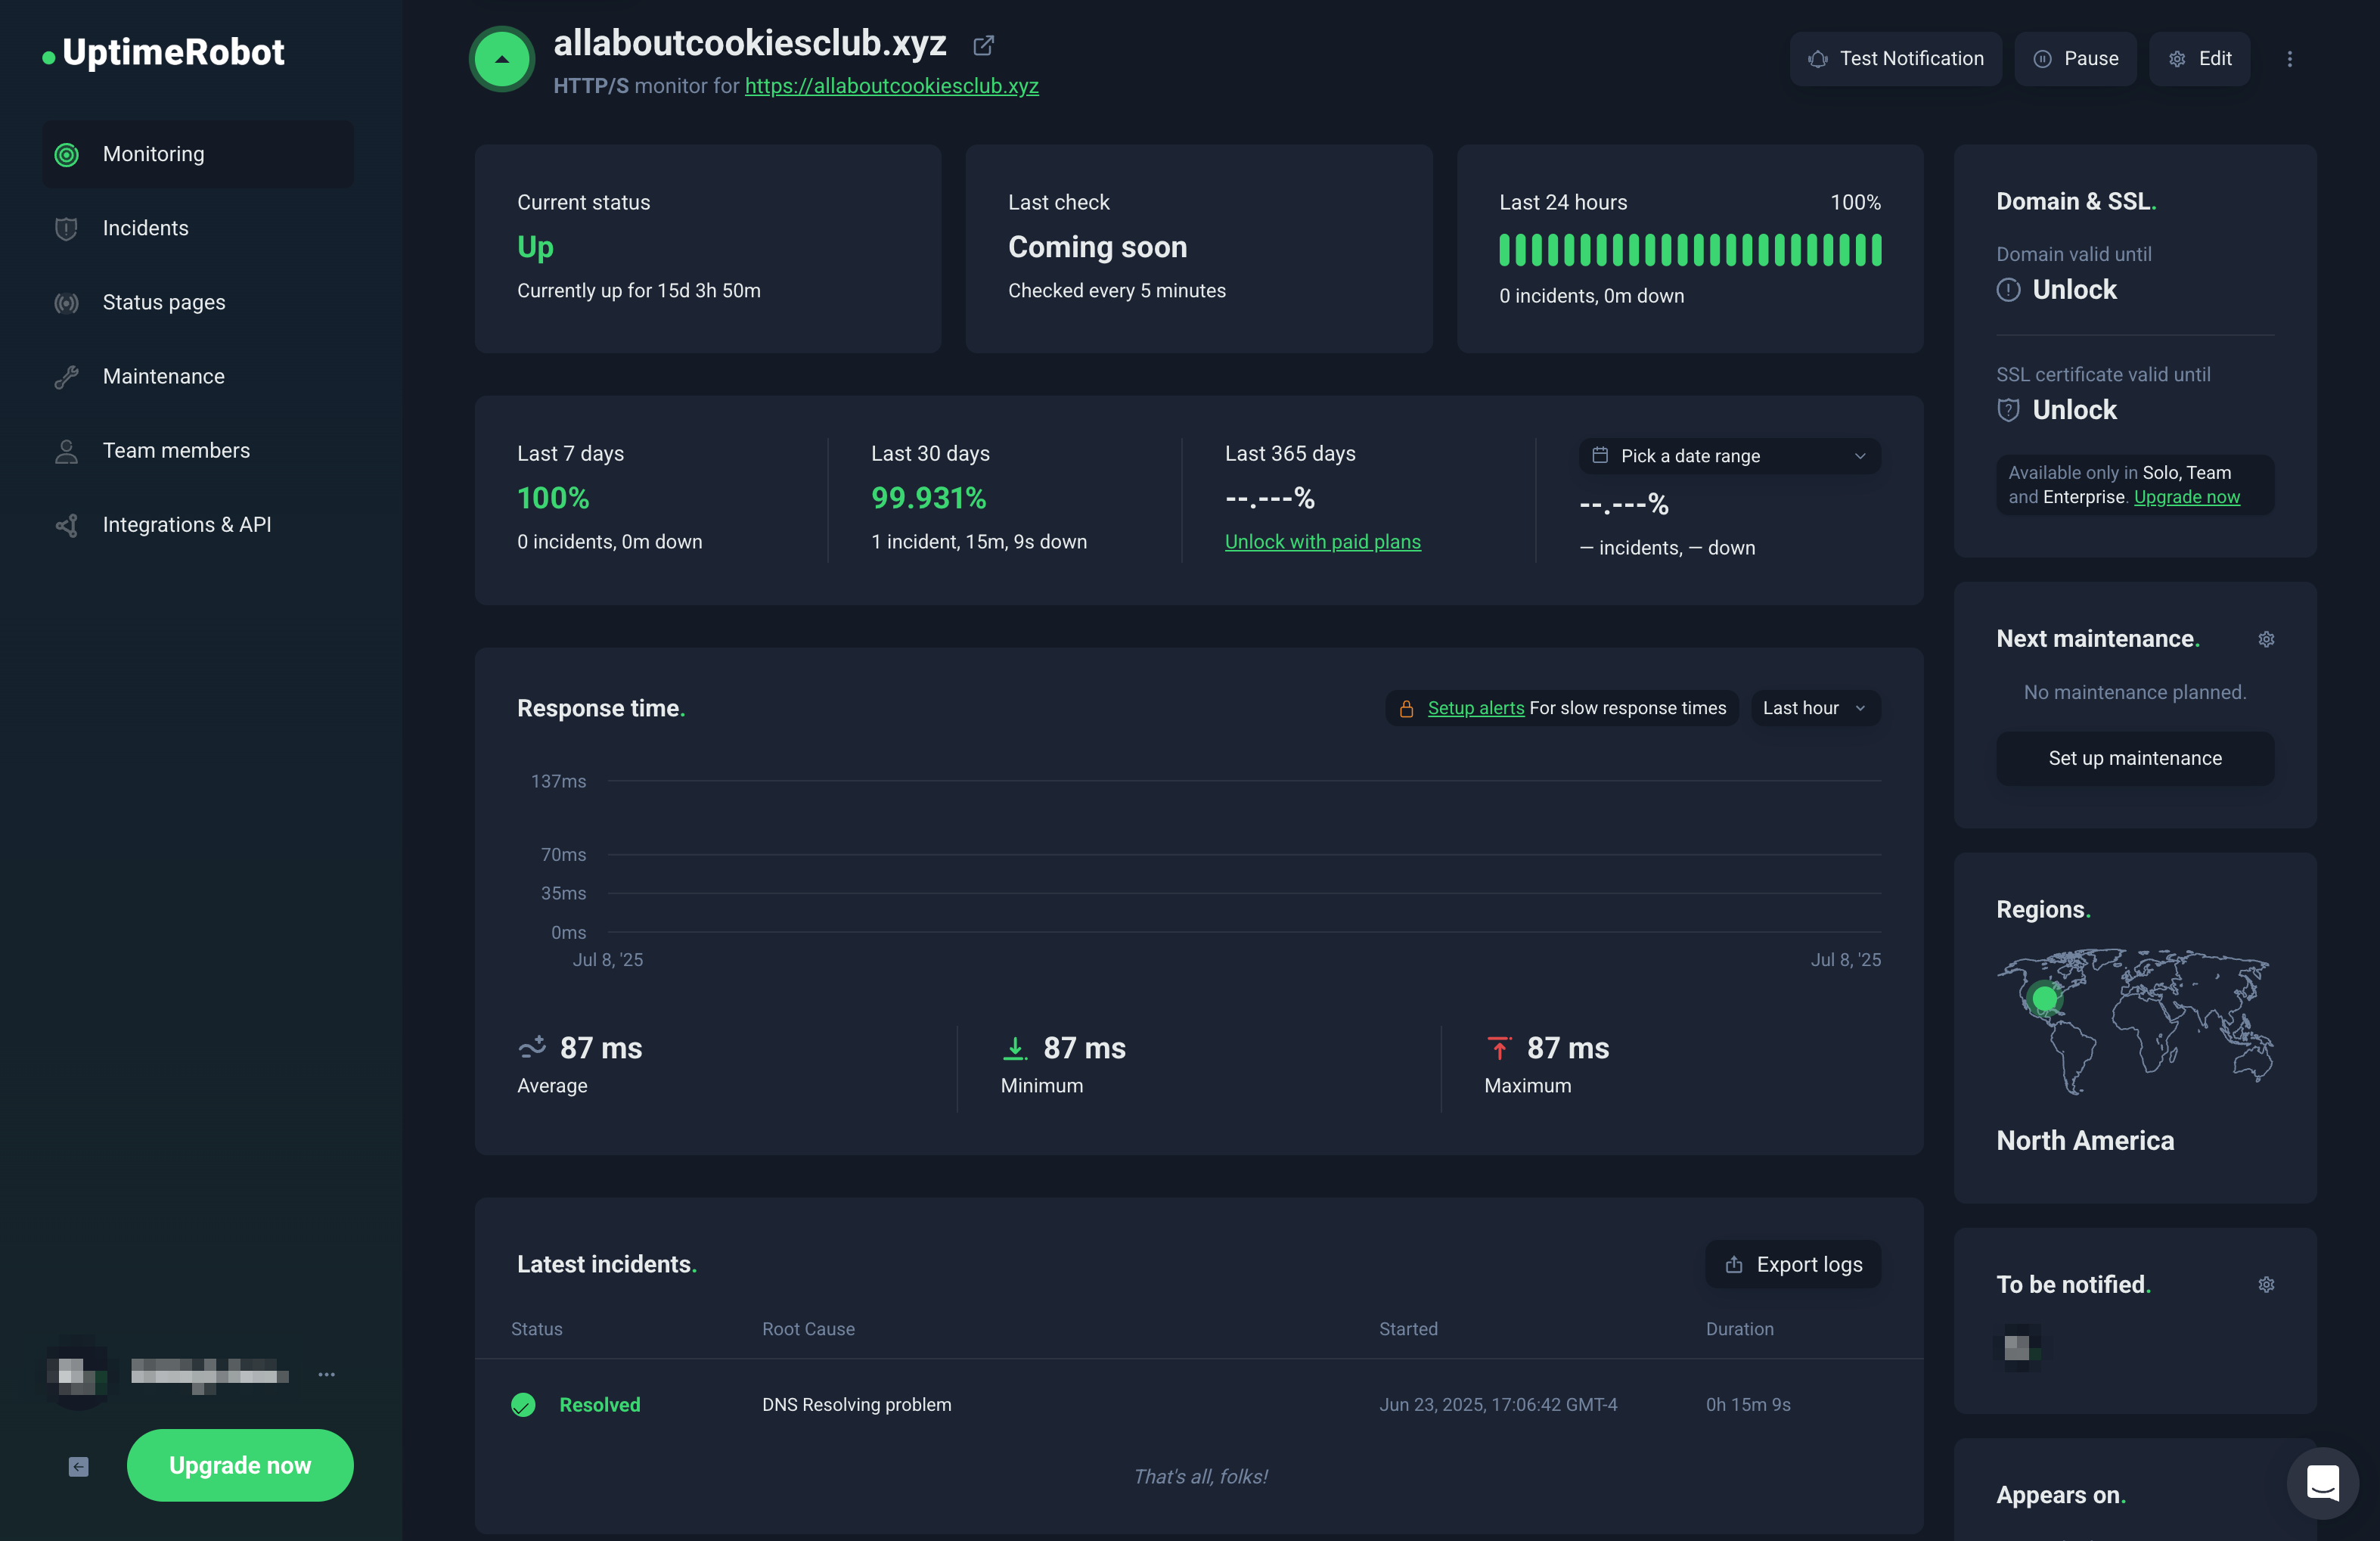Open the live chat bubble

[x=2322, y=1482]
